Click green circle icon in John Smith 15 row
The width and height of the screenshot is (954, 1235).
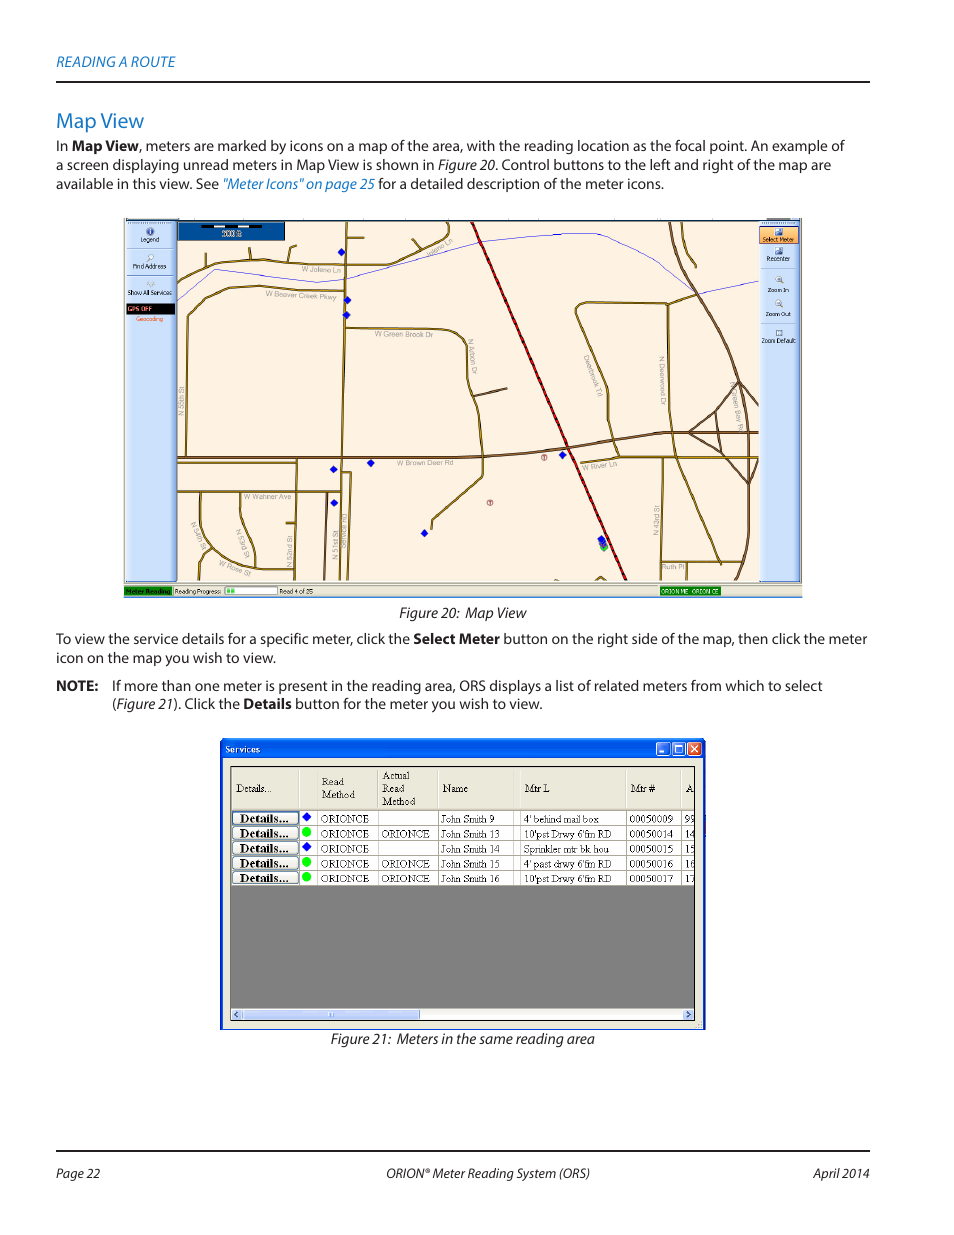coord(307,862)
